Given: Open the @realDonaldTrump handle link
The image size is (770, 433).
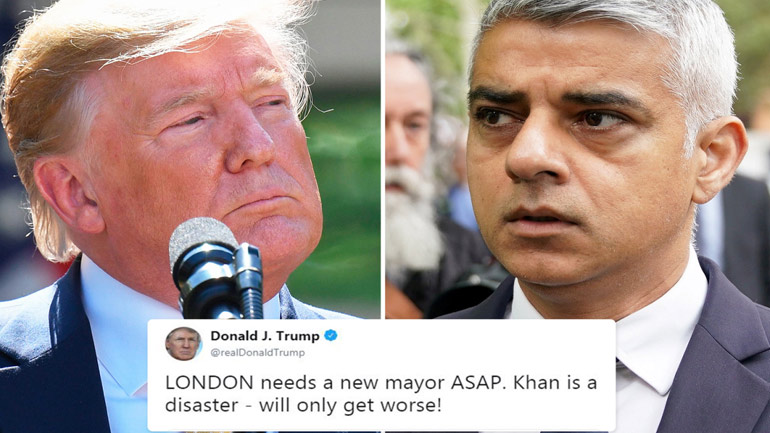Looking at the screenshot, I should tap(257, 352).
